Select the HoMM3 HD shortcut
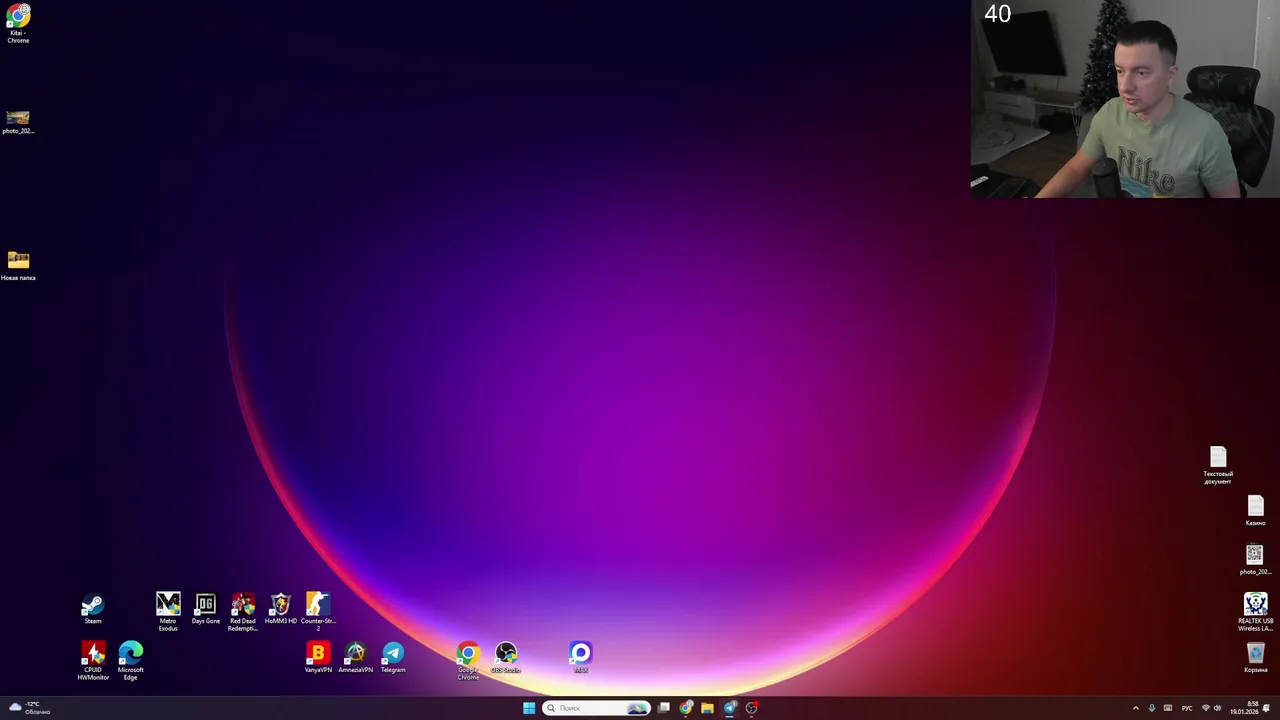The width and height of the screenshot is (1280, 720). 281,609
